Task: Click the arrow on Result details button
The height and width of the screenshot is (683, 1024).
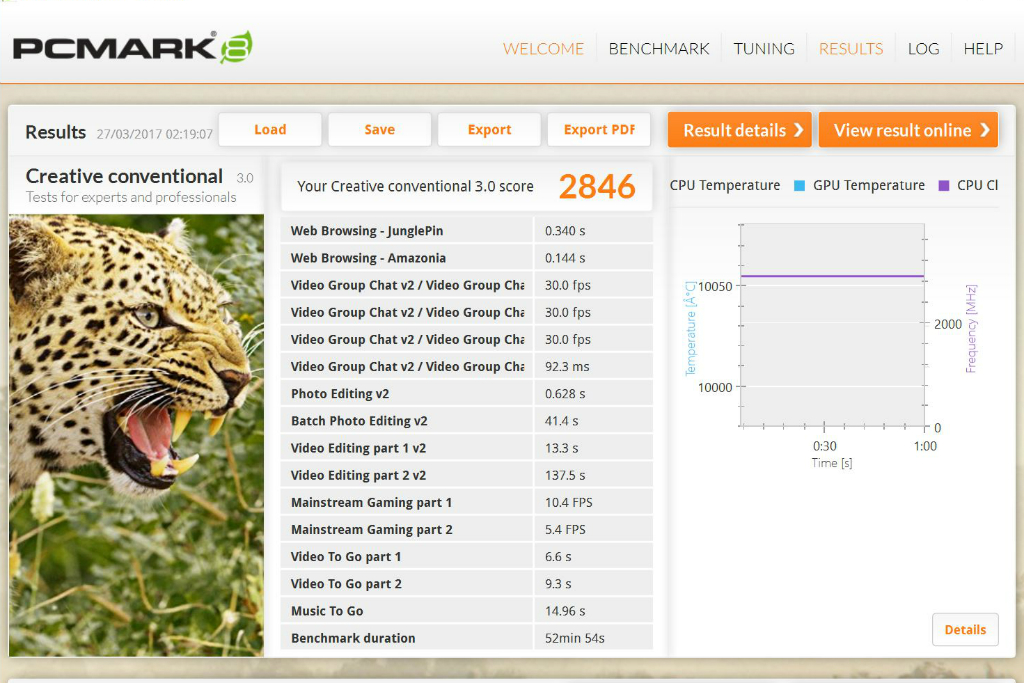Action: pos(798,130)
